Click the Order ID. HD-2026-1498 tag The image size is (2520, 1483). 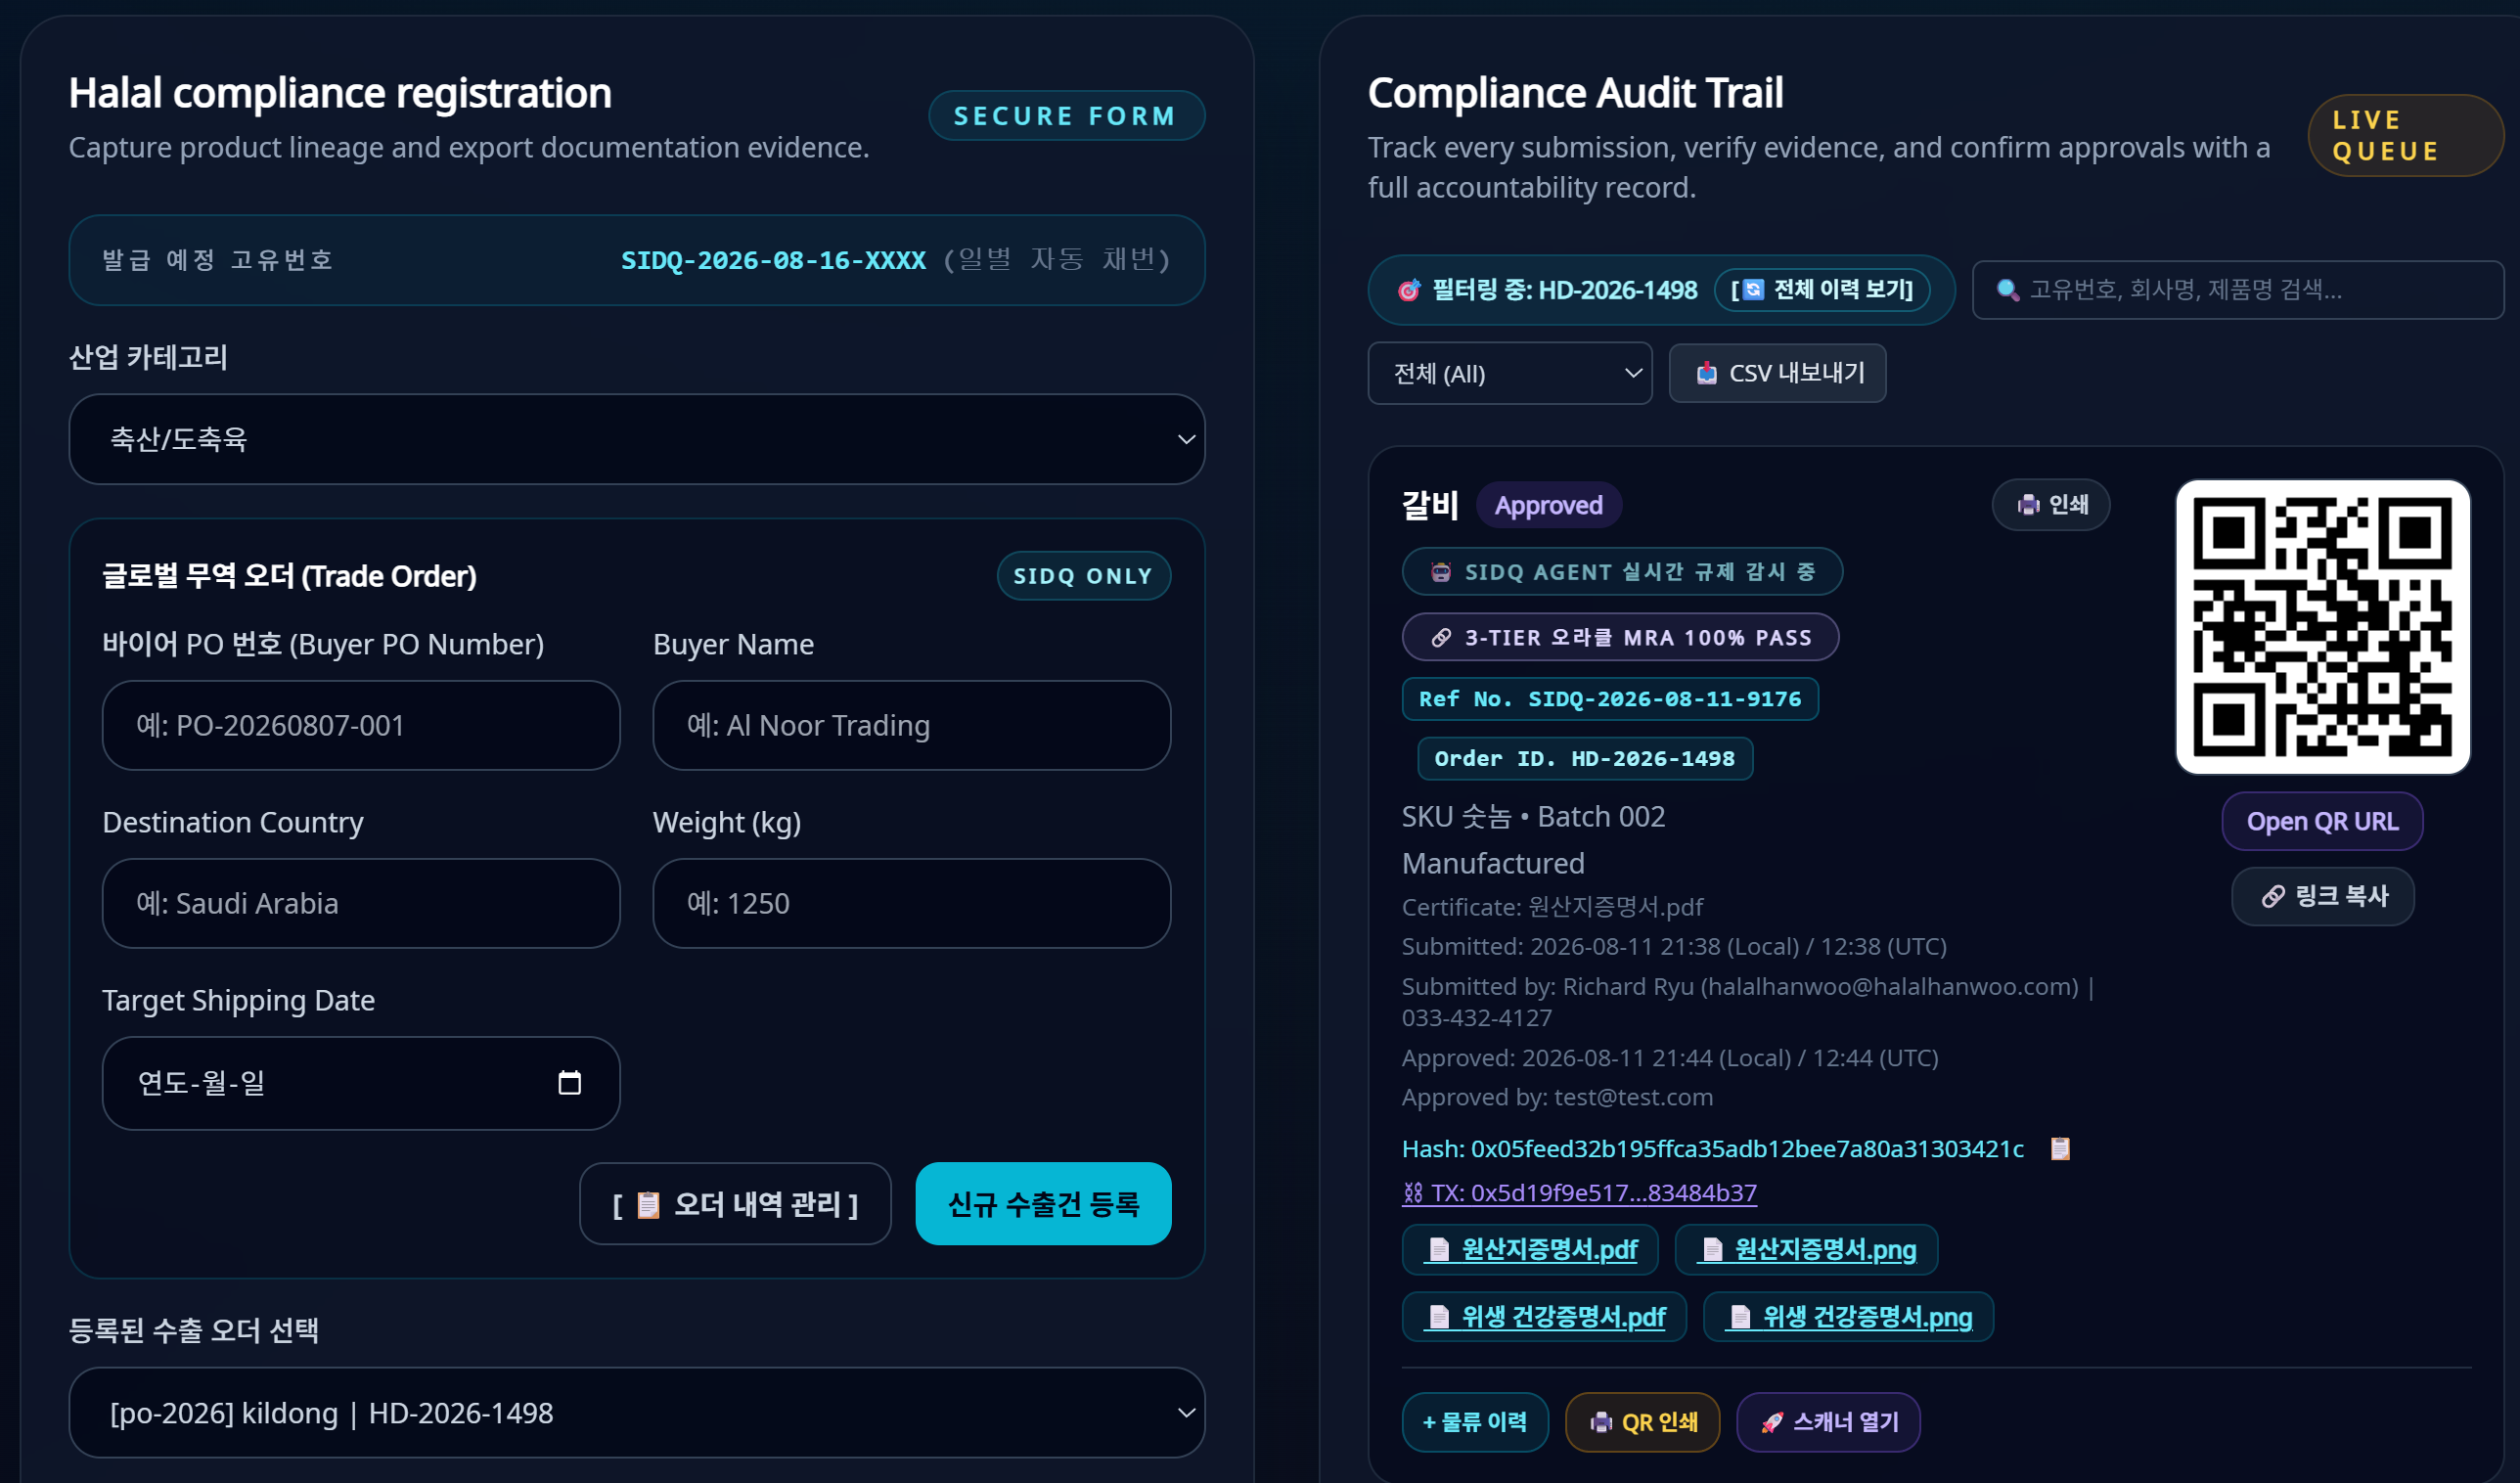[x=1585, y=759]
